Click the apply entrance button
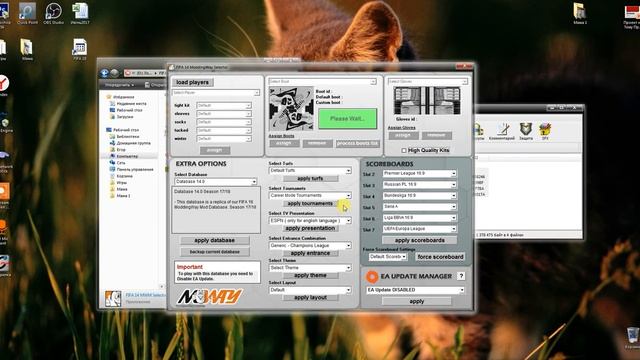This screenshot has width=640, height=360. click(x=310, y=253)
